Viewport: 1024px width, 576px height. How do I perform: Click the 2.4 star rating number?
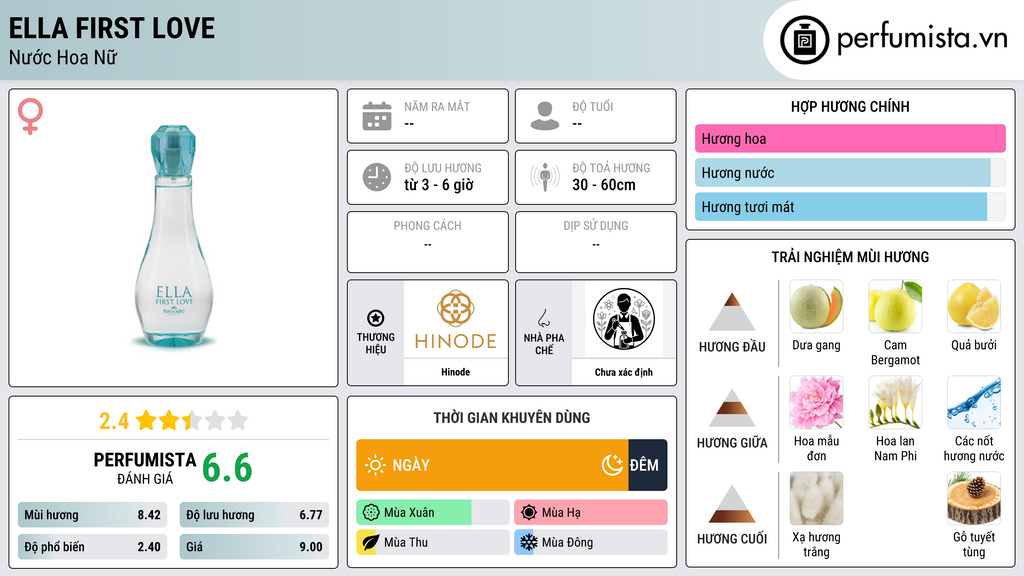click(114, 421)
